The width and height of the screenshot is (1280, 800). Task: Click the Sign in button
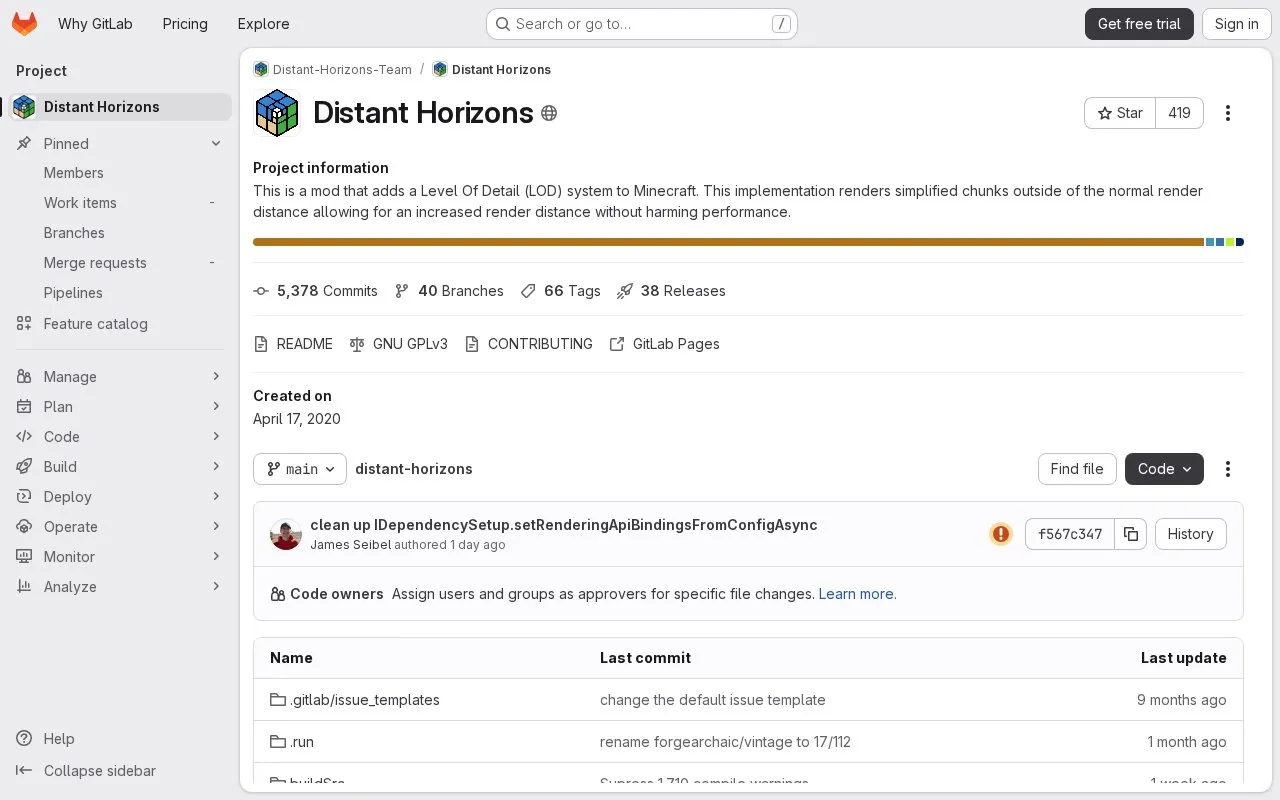click(x=1236, y=24)
